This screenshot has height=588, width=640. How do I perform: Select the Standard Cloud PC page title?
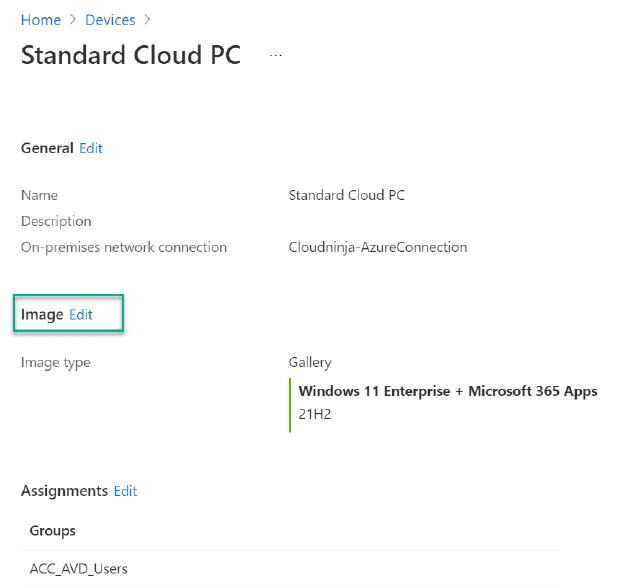pos(131,55)
